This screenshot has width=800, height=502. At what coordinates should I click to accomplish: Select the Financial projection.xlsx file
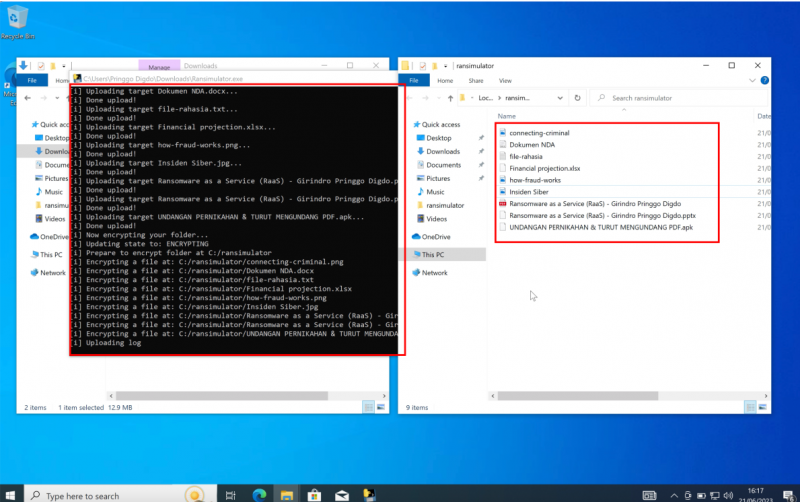point(545,168)
